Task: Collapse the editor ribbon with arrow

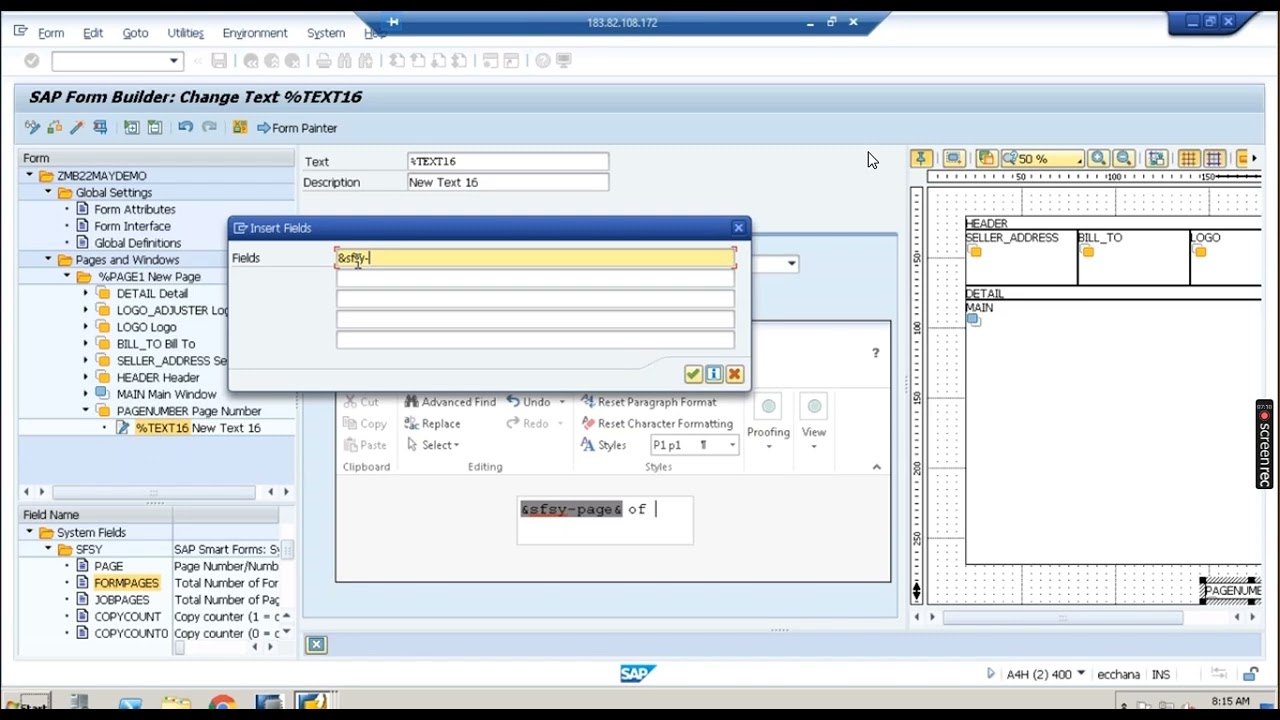Action: coord(876,467)
